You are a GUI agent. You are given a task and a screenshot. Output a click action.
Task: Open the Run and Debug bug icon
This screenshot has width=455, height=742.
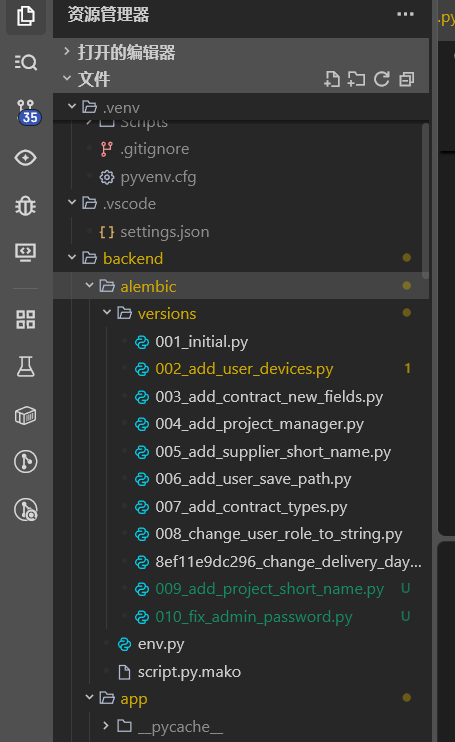(x=26, y=205)
